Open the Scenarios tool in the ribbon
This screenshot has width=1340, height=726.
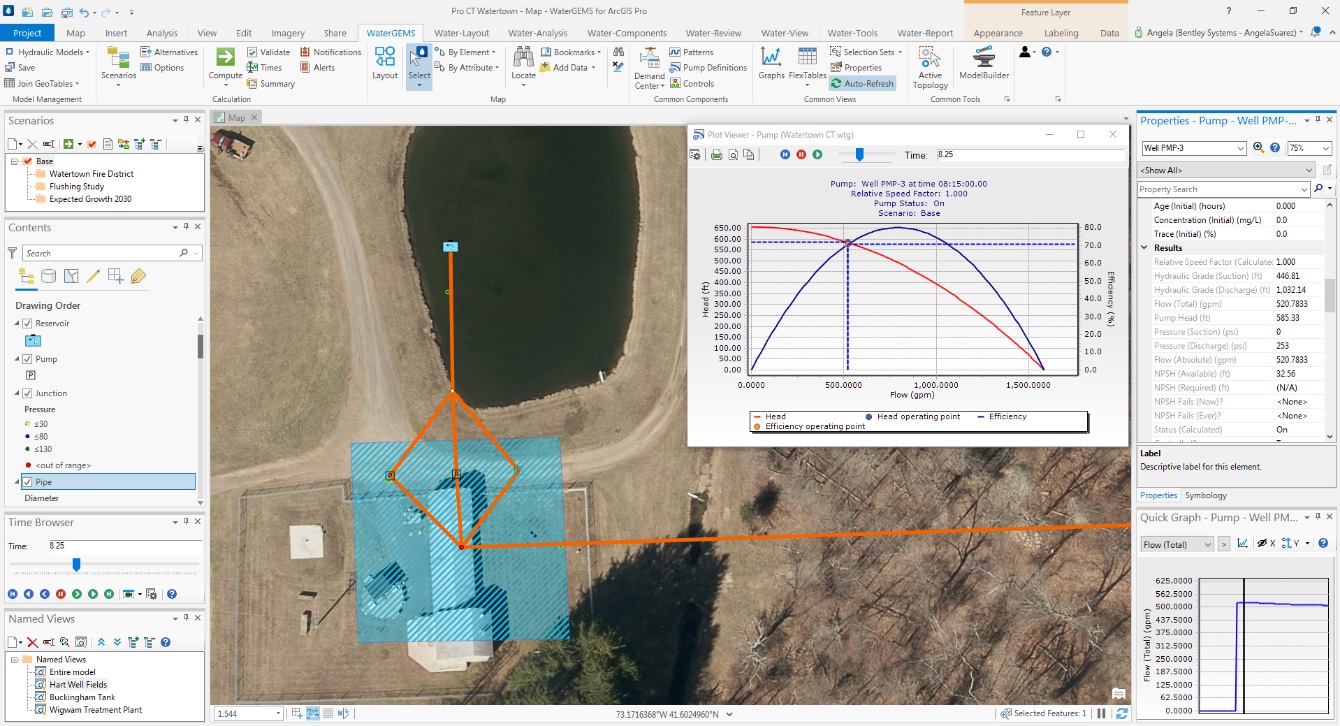[118, 62]
